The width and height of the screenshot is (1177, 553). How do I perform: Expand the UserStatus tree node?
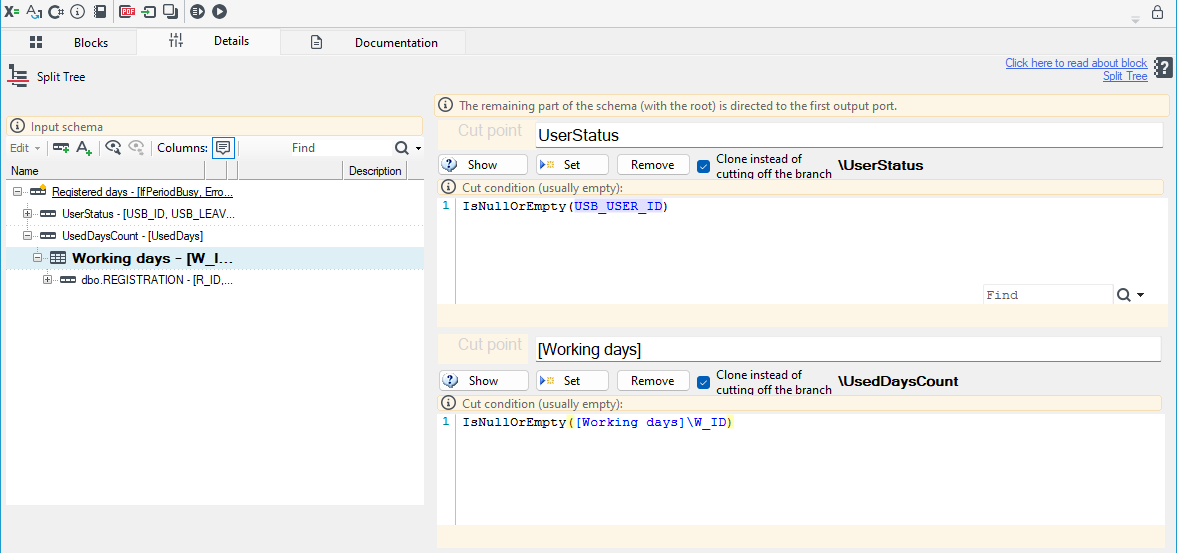pos(28,214)
